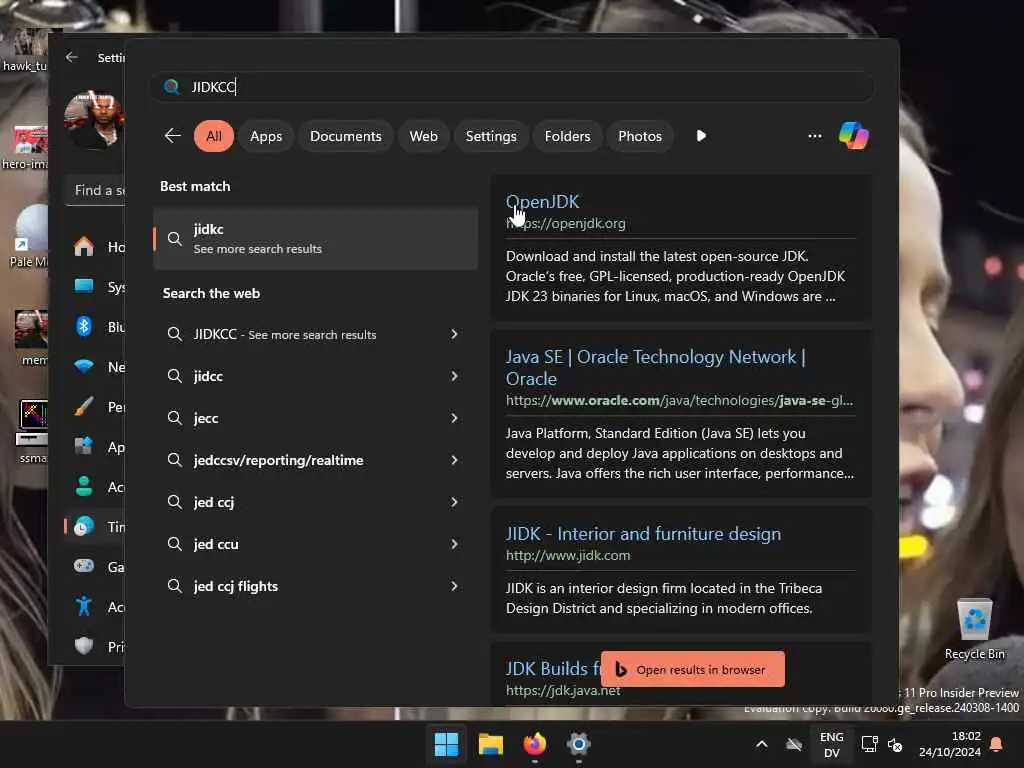Open the Network wifi icon in the Settings sidebar

point(84,366)
